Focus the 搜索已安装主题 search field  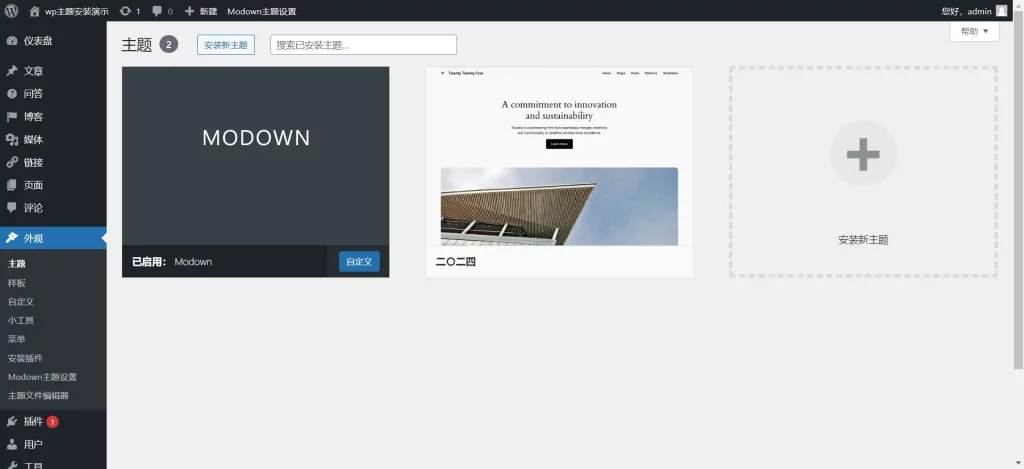point(363,45)
